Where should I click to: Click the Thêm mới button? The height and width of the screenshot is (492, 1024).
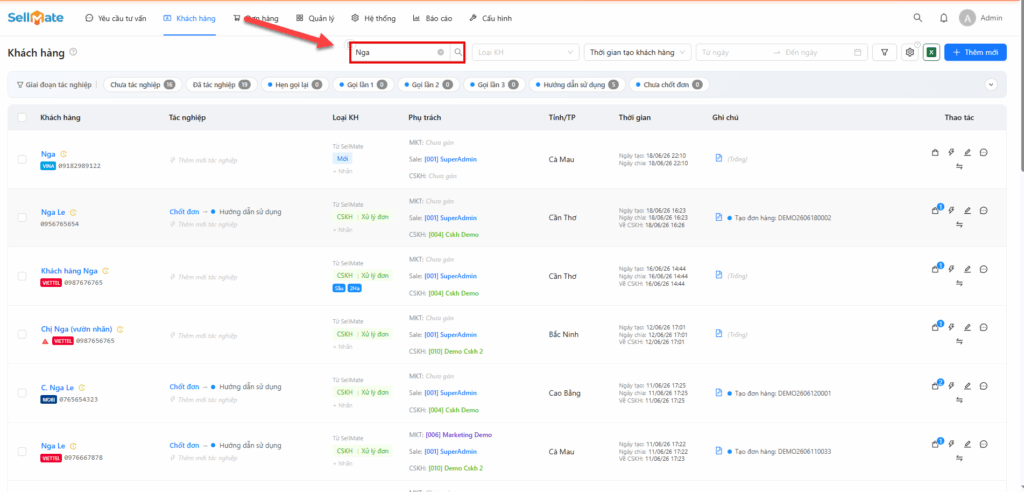click(x=975, y=52)
